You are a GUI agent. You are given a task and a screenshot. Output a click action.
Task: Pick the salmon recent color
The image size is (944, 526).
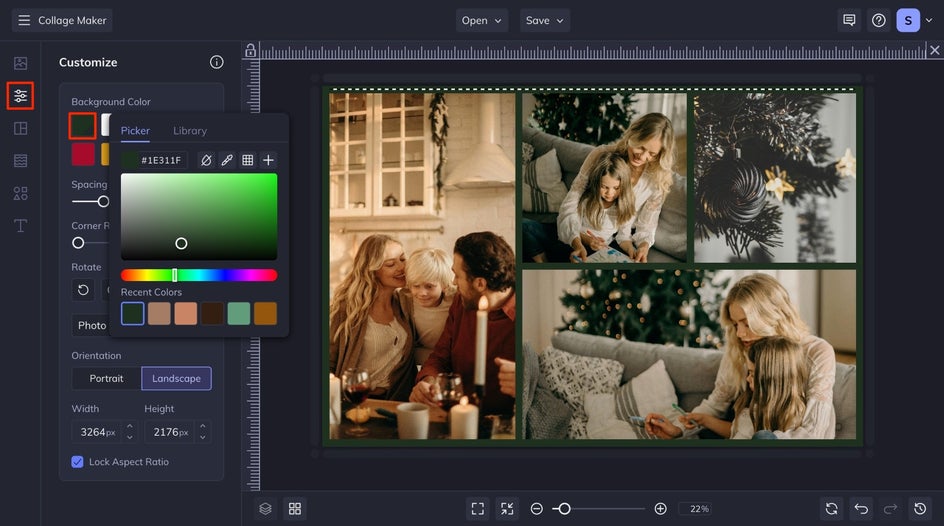[185, 314]
